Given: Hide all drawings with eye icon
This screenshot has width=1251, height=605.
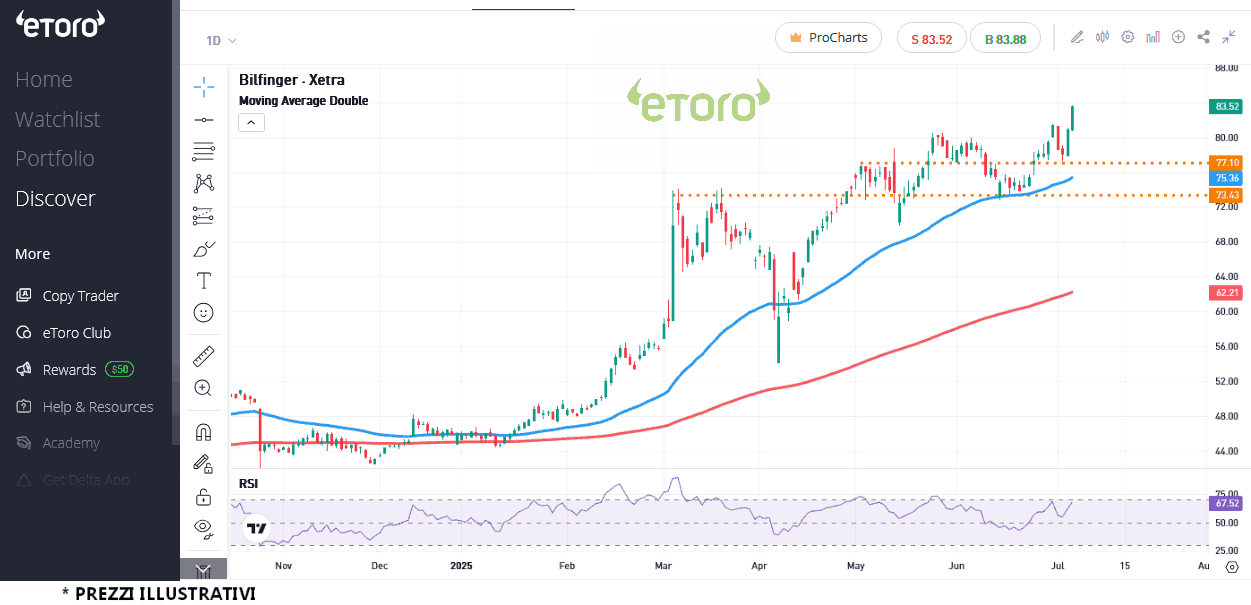Looking at the screenshot, I should tap(203, 527).
